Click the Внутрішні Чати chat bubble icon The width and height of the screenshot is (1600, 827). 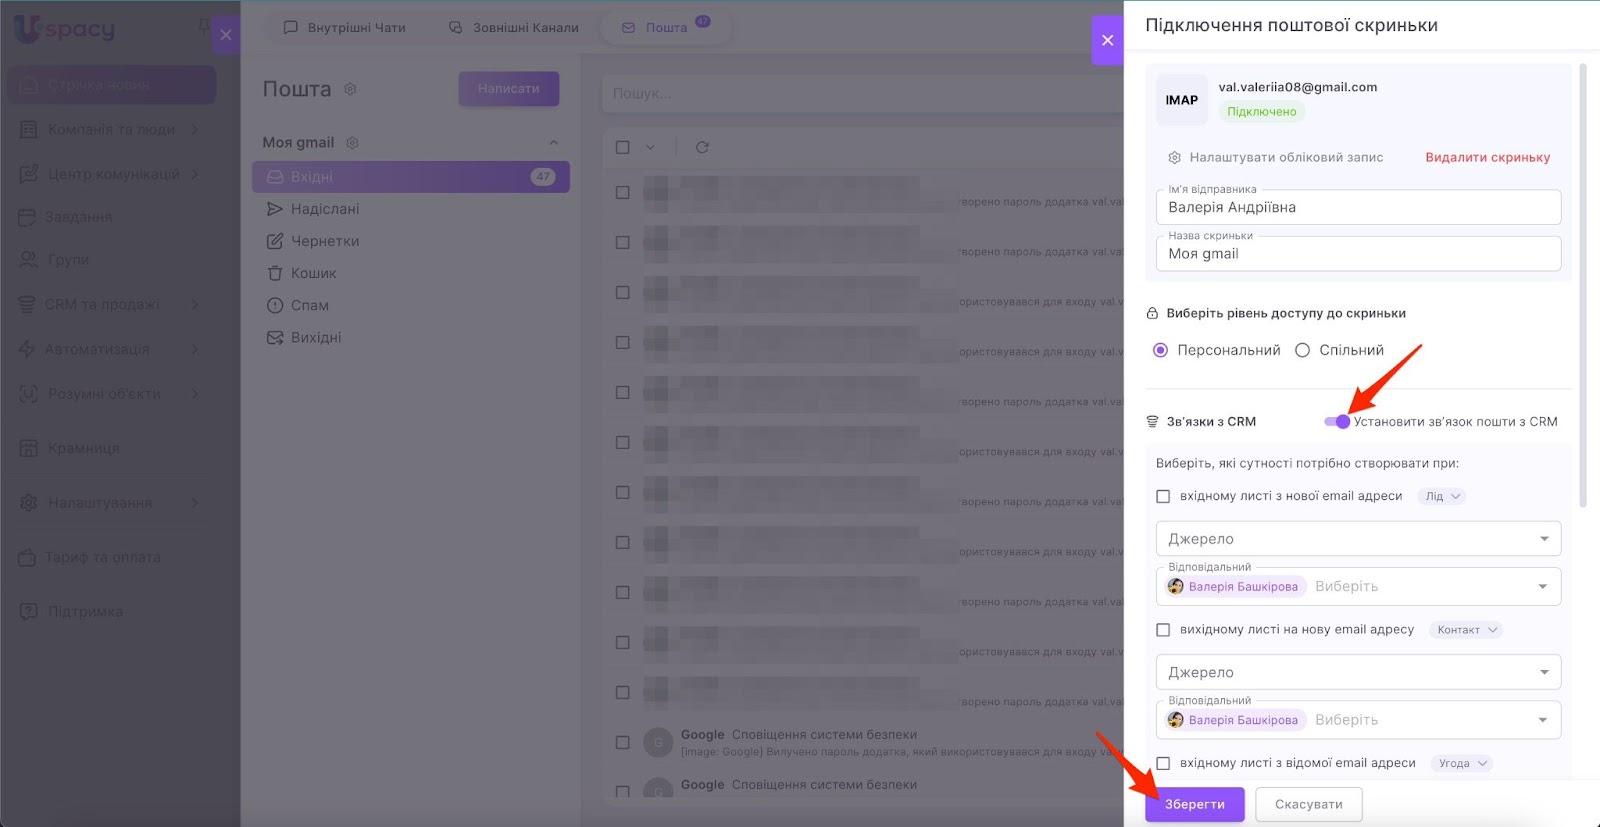pyautogui.click(x=291, y=28)
